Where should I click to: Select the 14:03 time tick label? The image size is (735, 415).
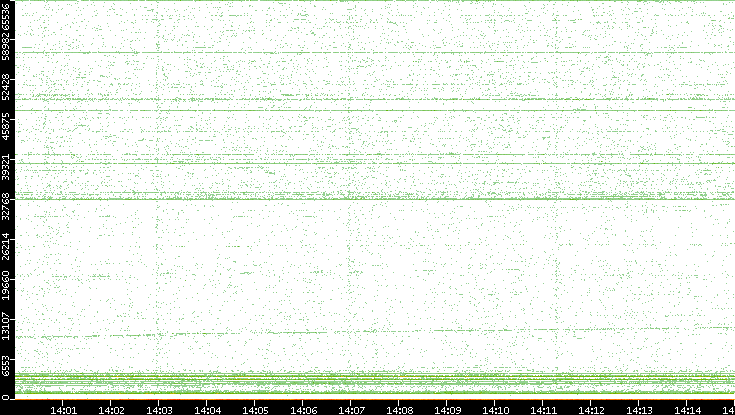[159, 410]
